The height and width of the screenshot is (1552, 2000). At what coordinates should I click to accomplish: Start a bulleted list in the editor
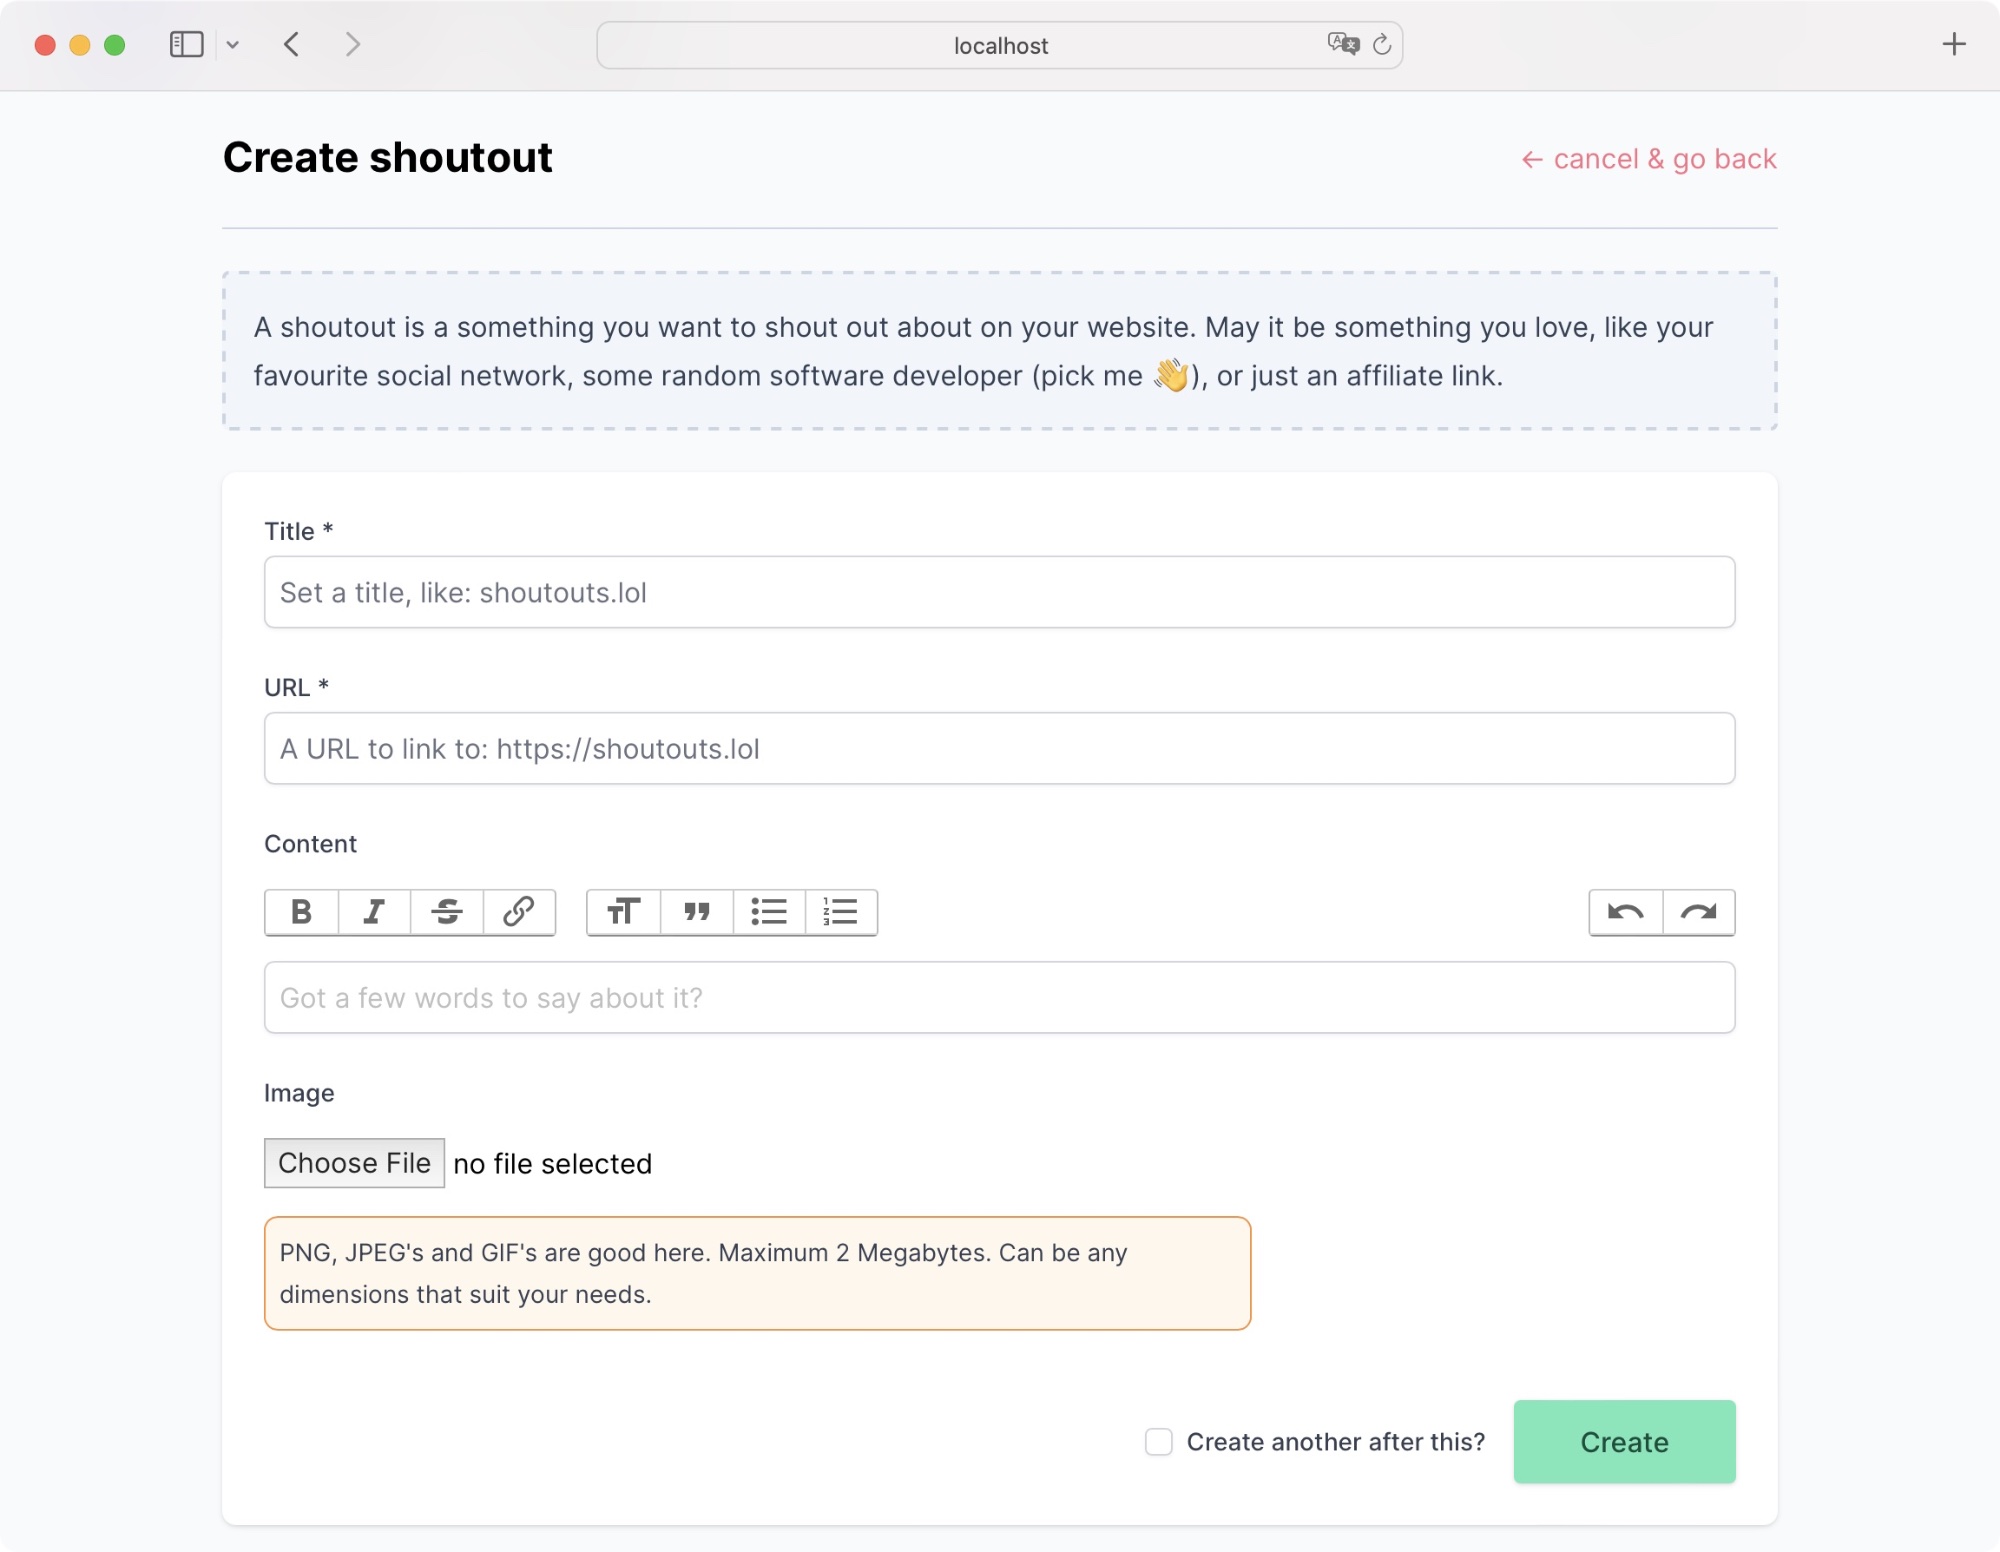click(x=769, y=912)
